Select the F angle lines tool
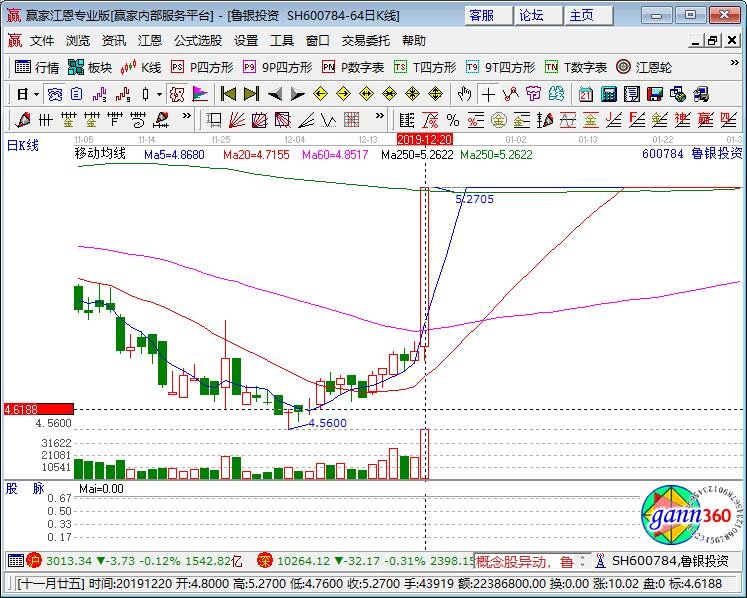The width and height of the screenshot is (747, 598). tap(636, 120)
